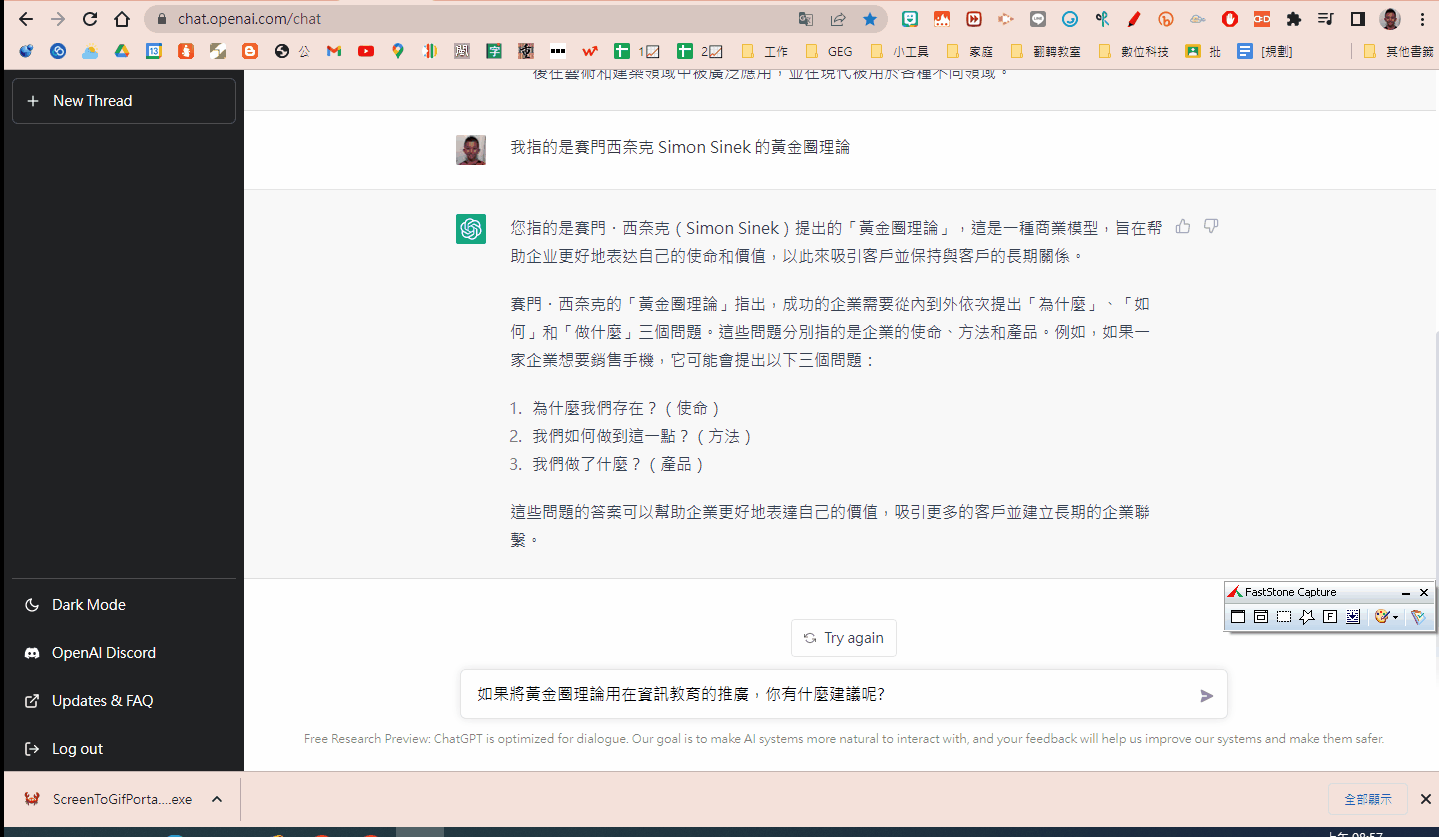This screenshot has height=837, width=1439.
Task: Open the Extensions puzzle-piece menu
Action: 1294,19
